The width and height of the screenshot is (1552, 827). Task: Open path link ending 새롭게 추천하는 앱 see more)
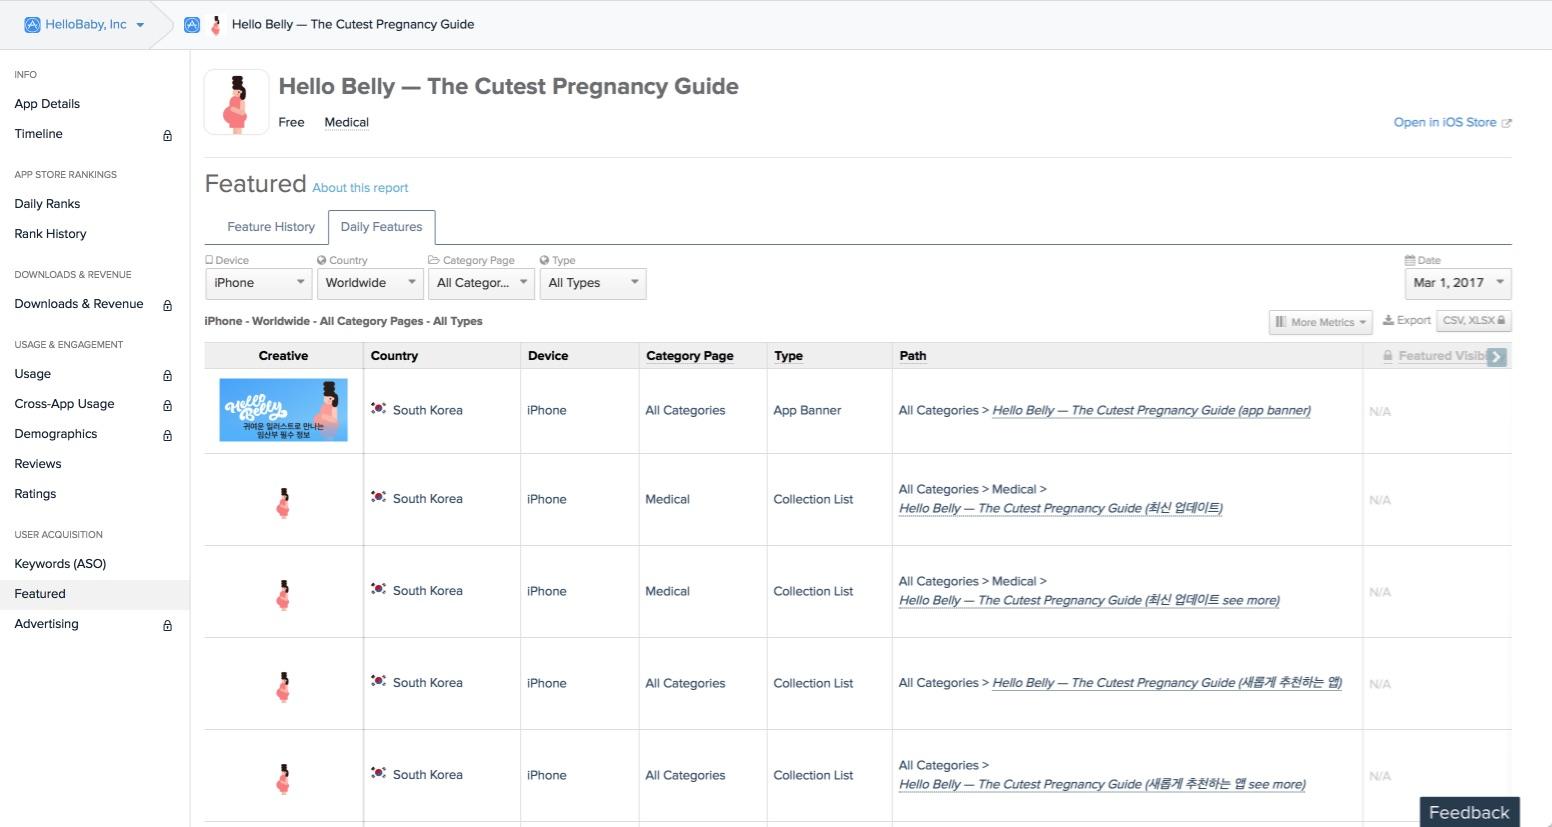point(1102,784)
